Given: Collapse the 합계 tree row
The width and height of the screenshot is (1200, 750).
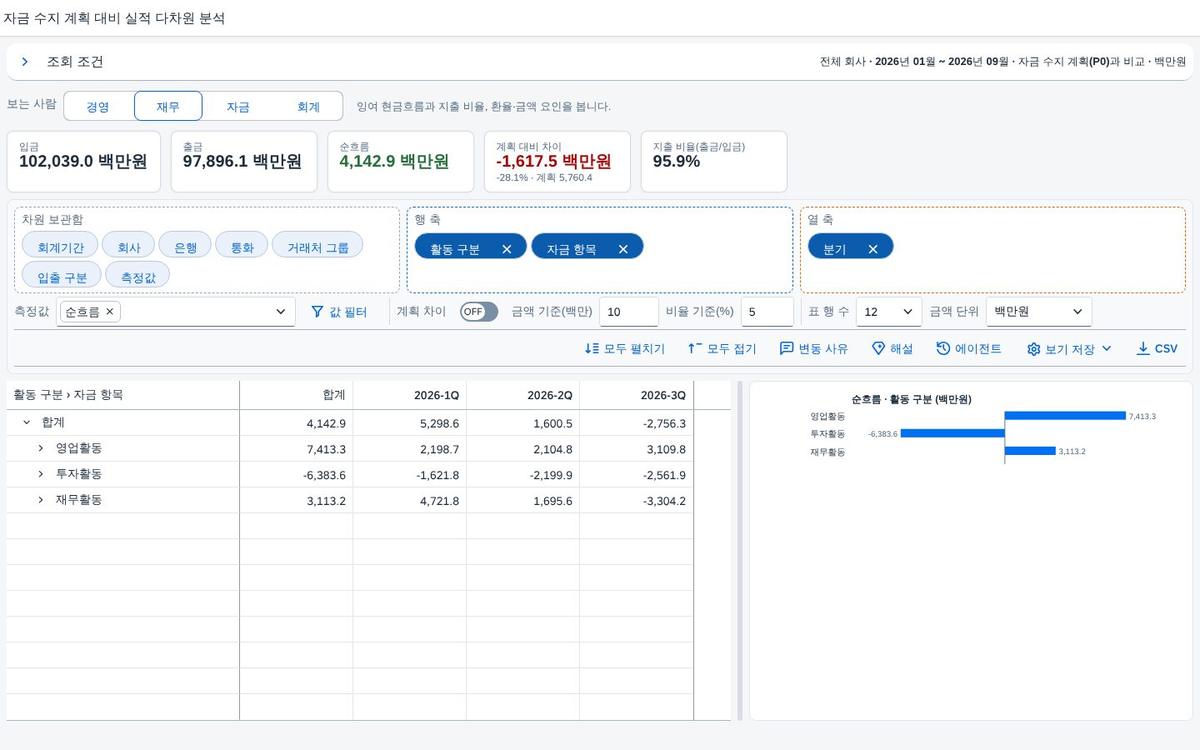Looking at the screenshot, I should click(x=27, y=423).
